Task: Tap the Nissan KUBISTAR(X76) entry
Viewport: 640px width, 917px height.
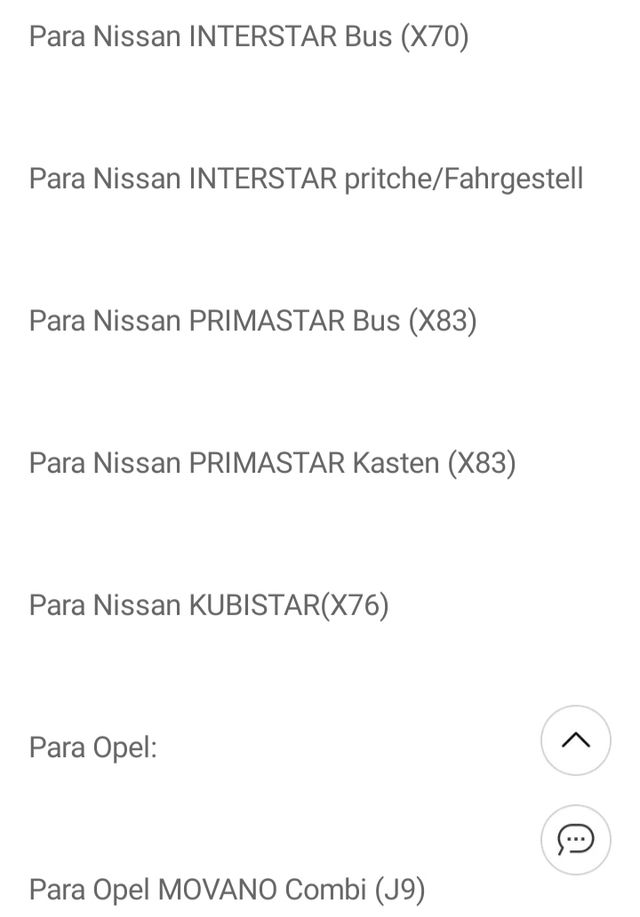Action: pyautogui.click(x=208, y=605)
